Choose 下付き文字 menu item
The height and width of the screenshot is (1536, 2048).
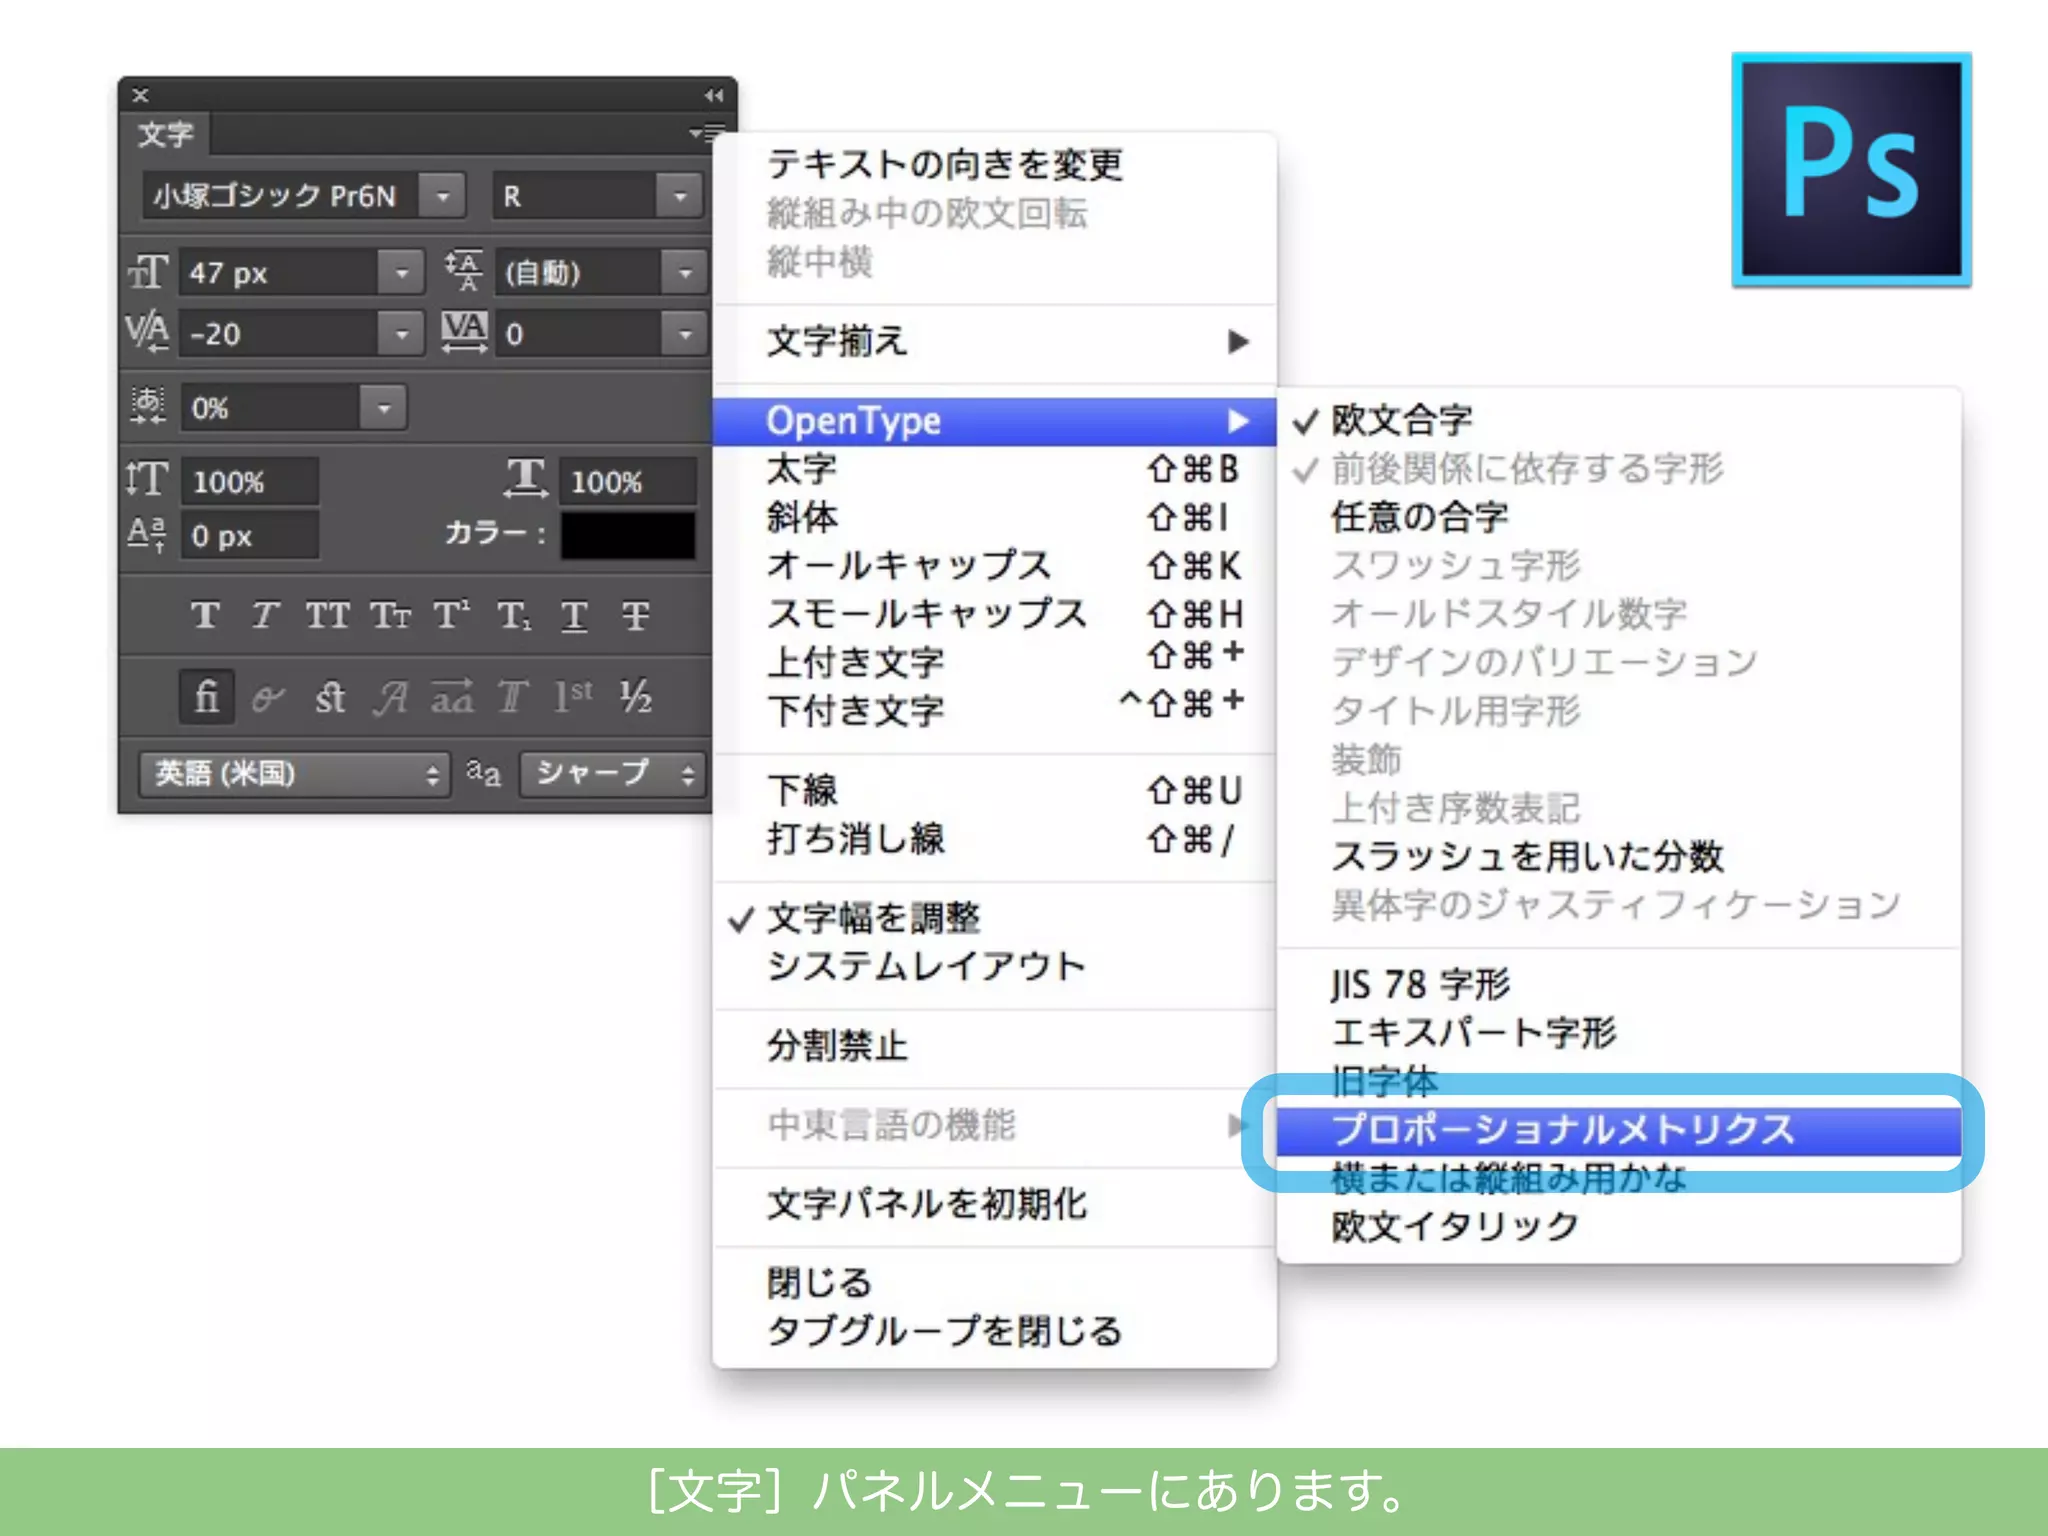[995, 709]
